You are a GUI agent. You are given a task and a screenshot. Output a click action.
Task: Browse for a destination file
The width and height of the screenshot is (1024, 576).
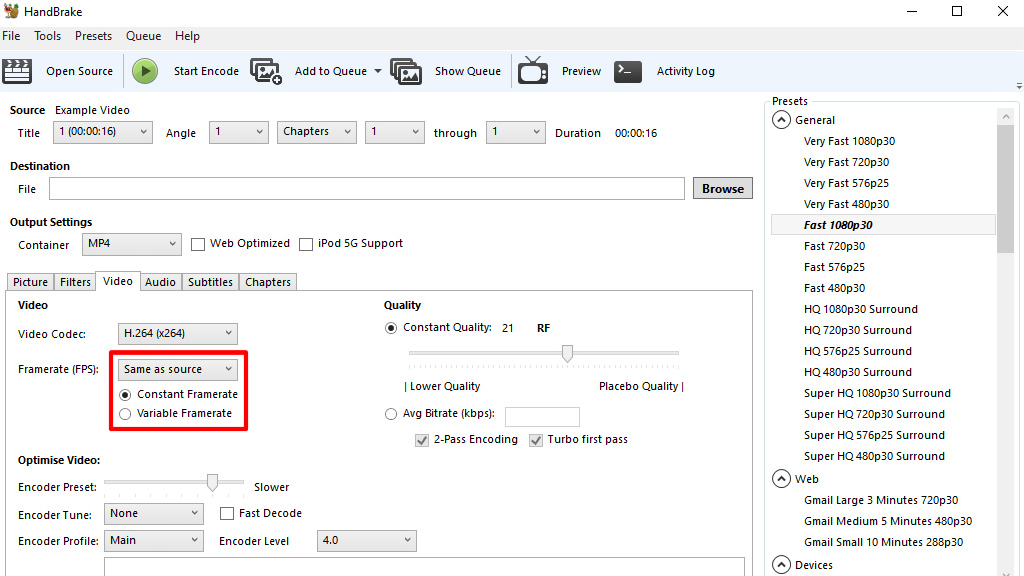(722, 188)
